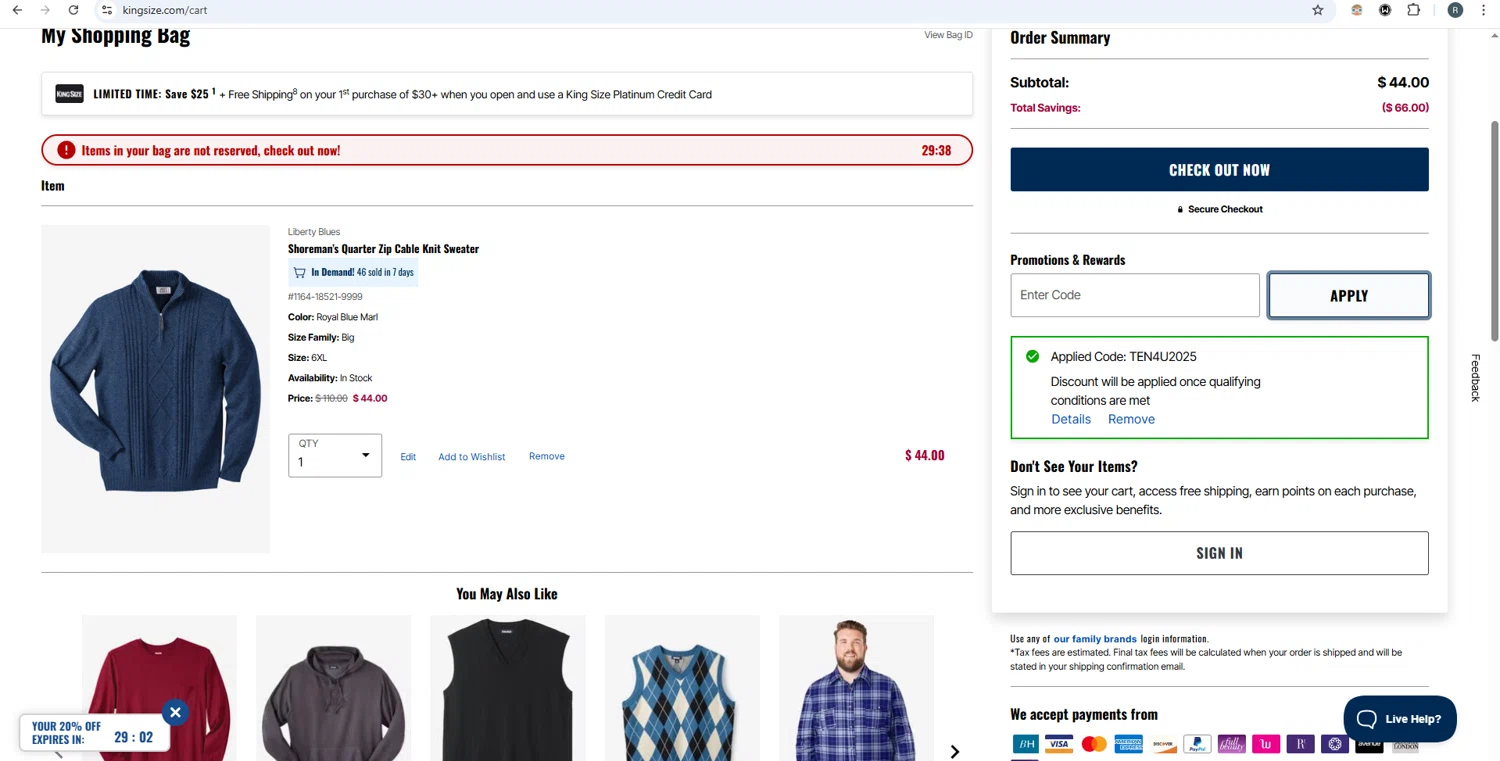Close the 20% off expiry popup
This screenshot has width=1500, height=761.
pos(175,712)
